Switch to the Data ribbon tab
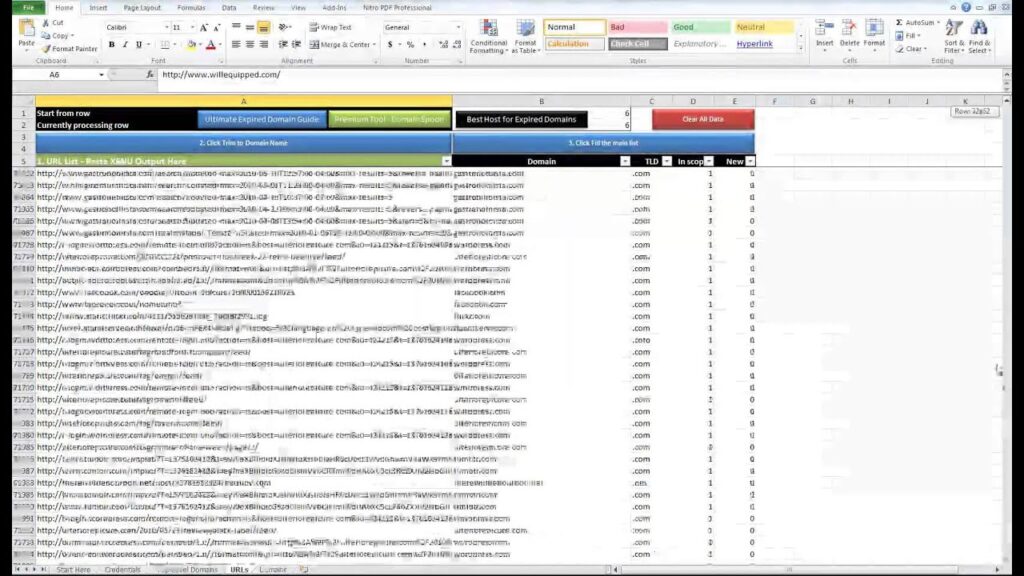 (x=229, y=8)
